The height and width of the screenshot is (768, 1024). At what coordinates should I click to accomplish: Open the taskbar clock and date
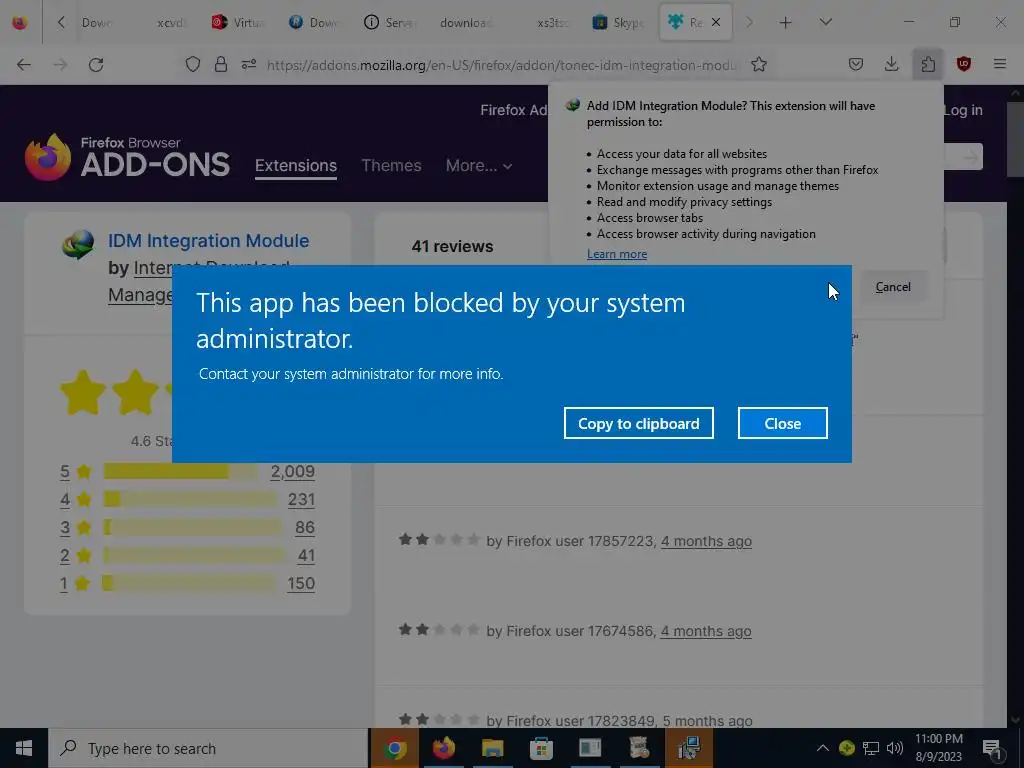[938, 748]
